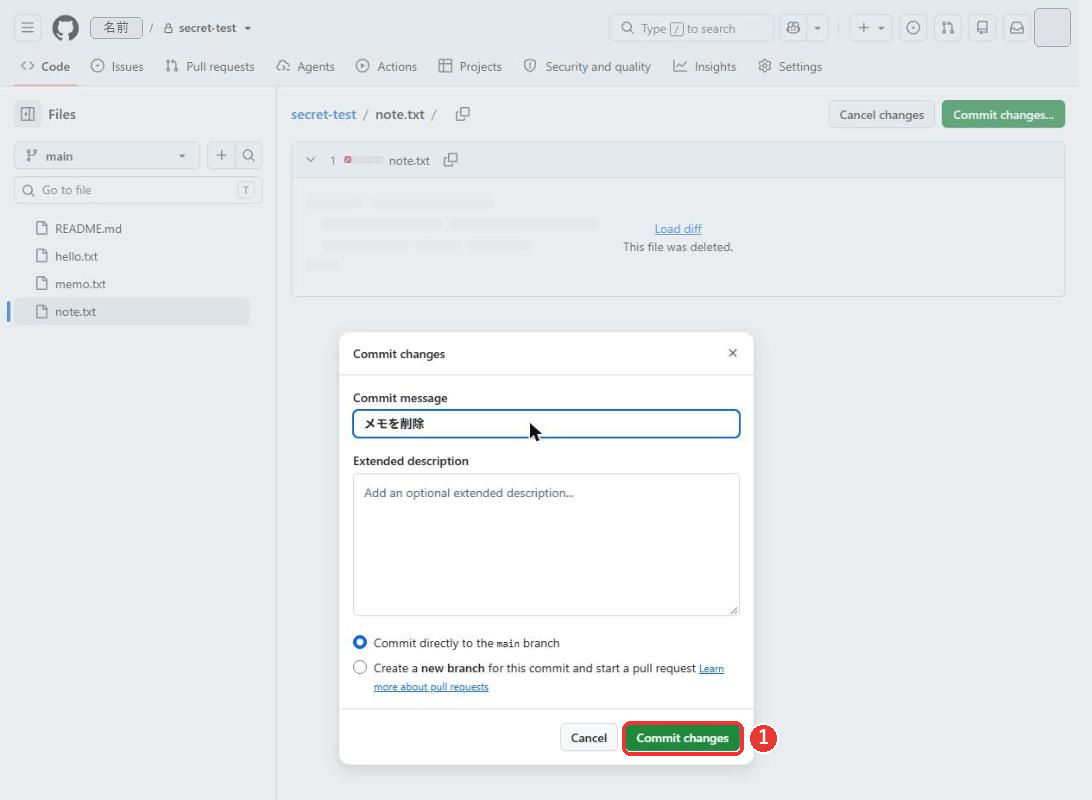Copy the note.txt diff file name
Viewport: 1092px width, 800px height.
click(451, 160)
